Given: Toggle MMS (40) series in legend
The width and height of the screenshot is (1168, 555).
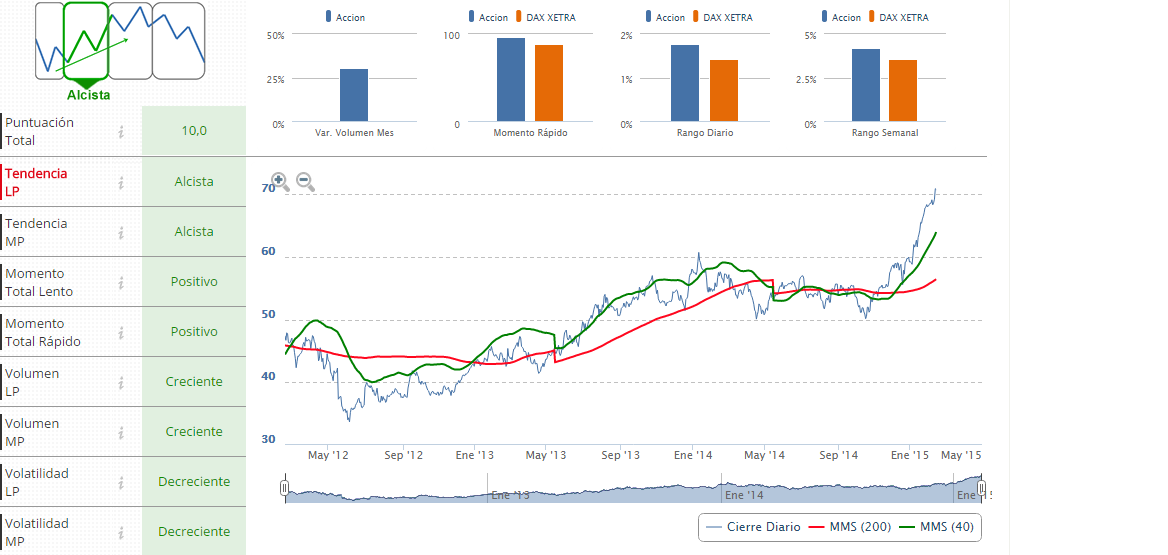Looking at the screenshot, I should [937, 527].
